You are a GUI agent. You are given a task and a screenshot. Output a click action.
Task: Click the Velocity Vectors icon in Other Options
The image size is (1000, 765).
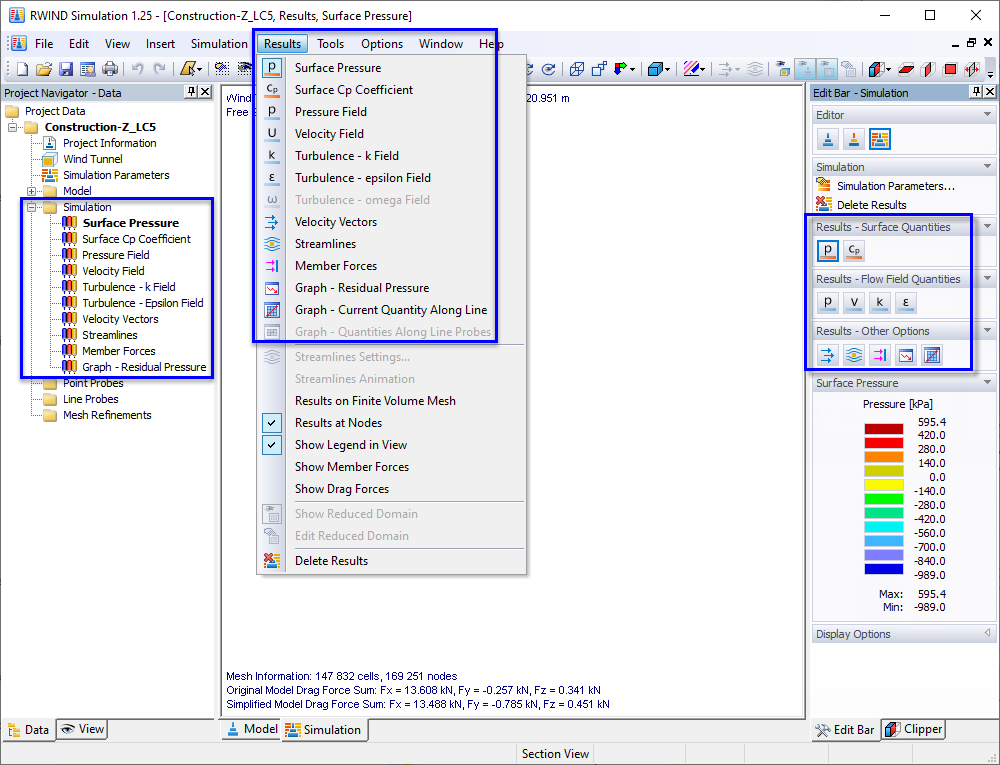pyautogui.click(x=828, y=355)
